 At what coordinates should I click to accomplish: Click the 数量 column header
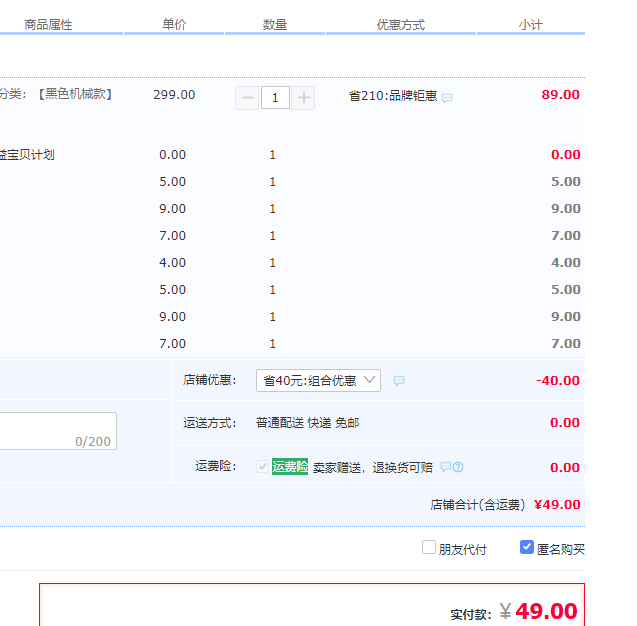click(275, 24)
